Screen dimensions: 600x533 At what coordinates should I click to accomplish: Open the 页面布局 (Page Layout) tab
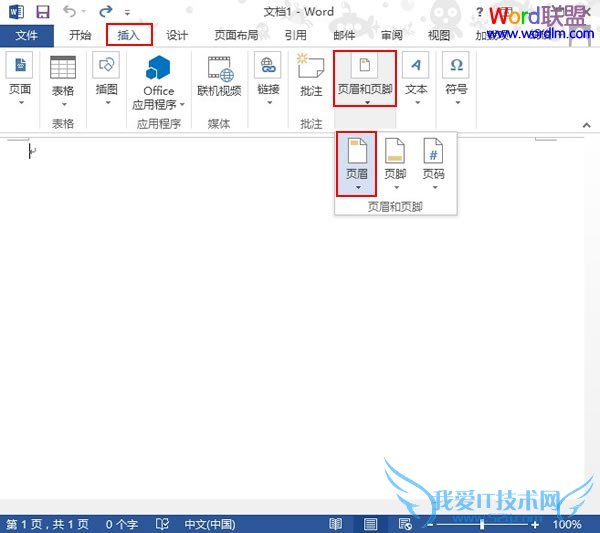pos(236,36)
